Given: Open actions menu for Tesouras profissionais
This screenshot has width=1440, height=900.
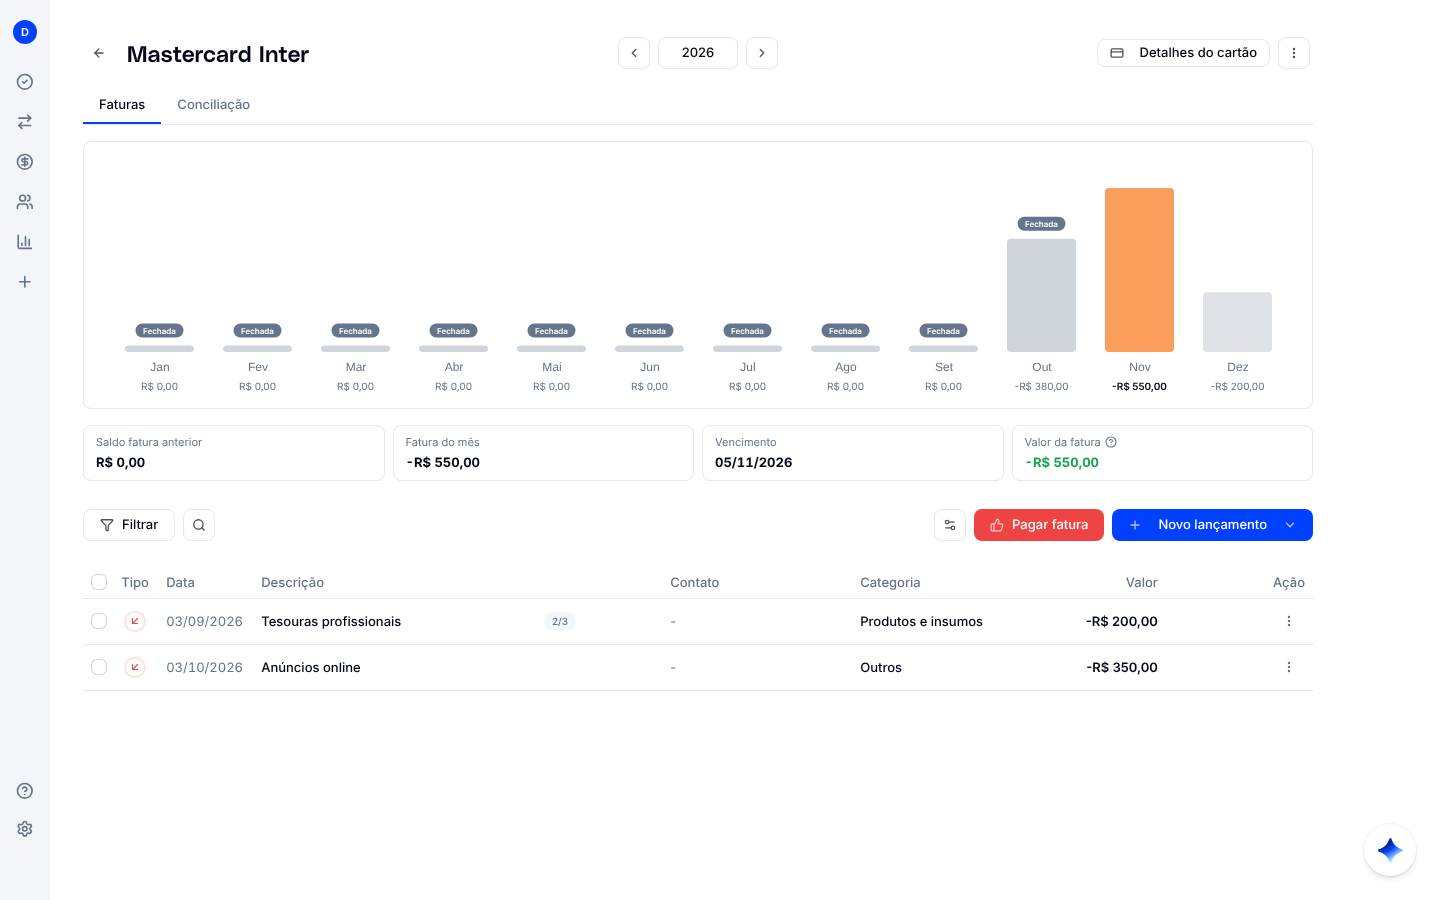Looking at the screenshot, I should click(1289, 621).
